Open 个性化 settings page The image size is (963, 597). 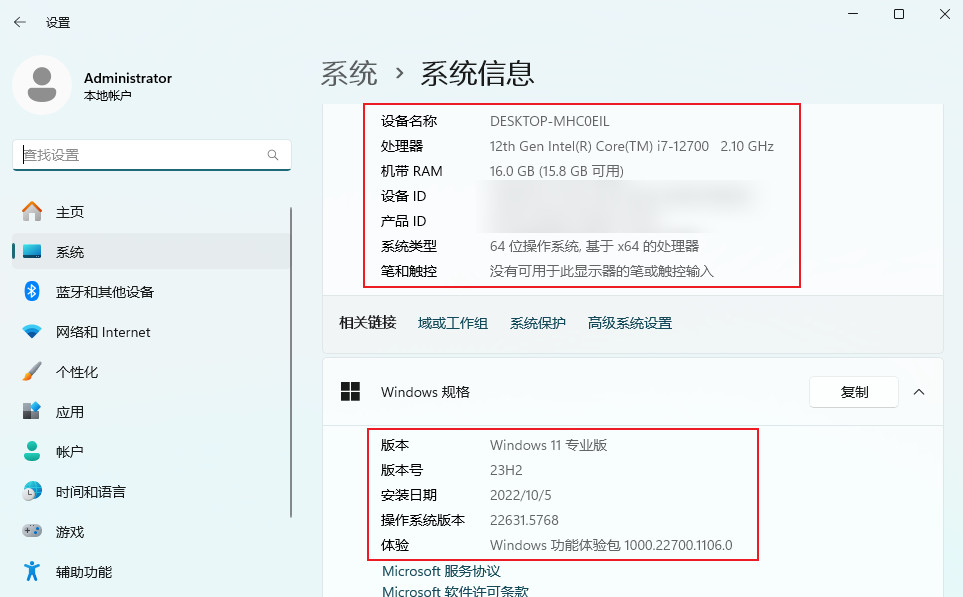pos(150,372)
